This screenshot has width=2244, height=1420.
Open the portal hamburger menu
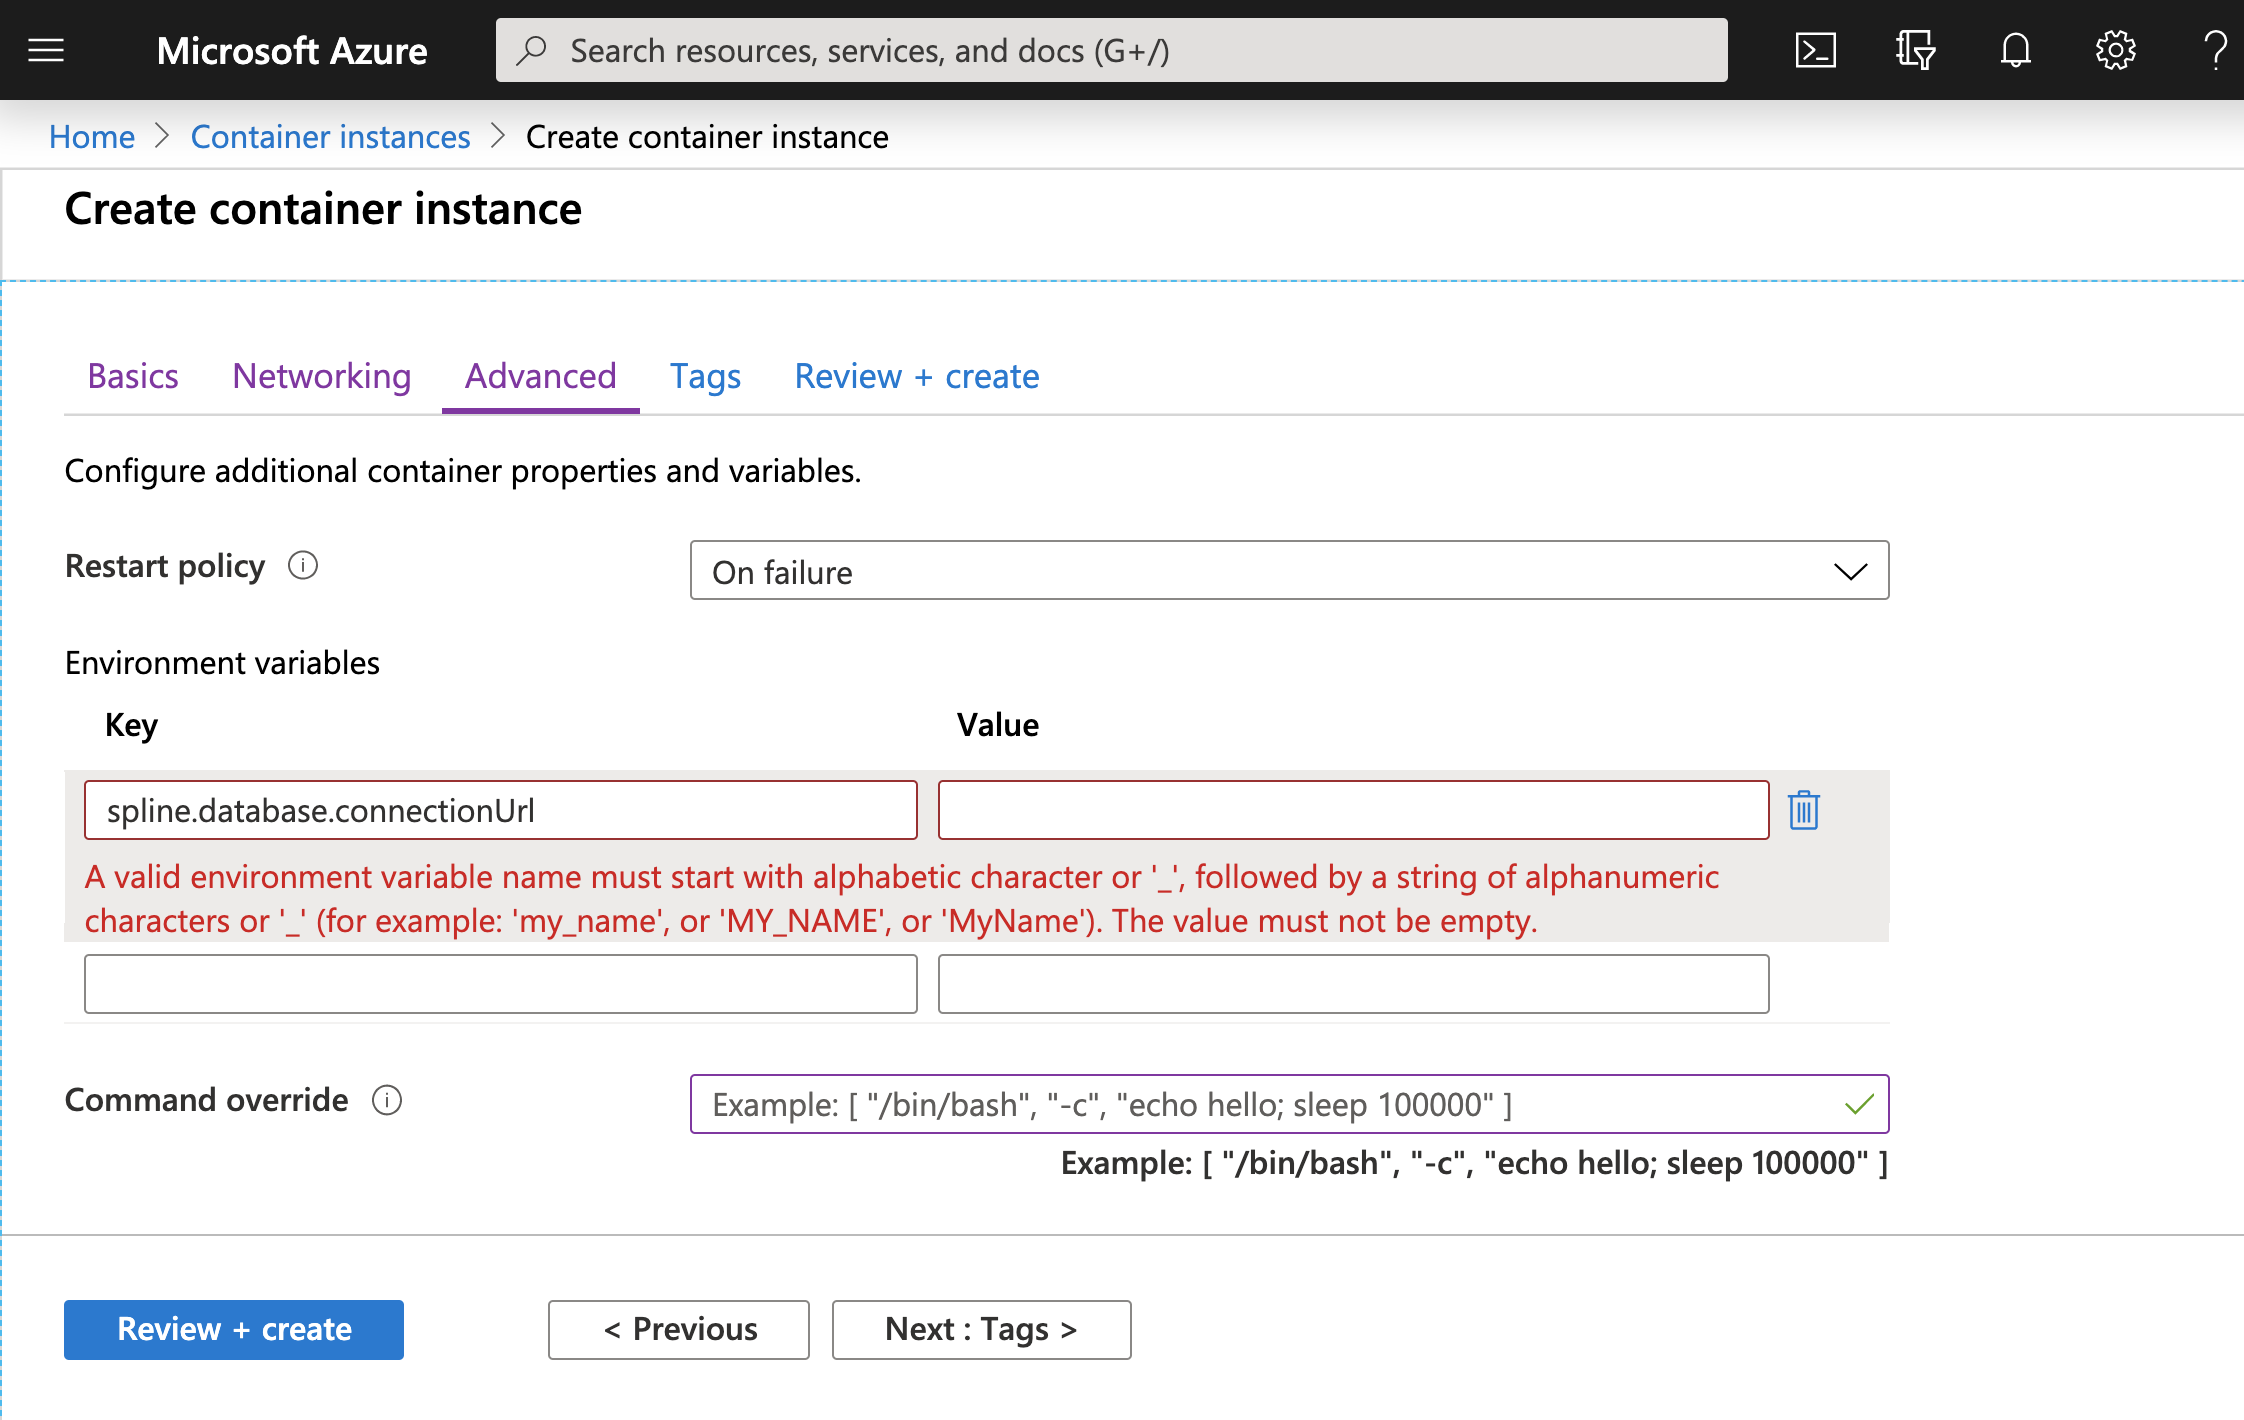(46, 49)
